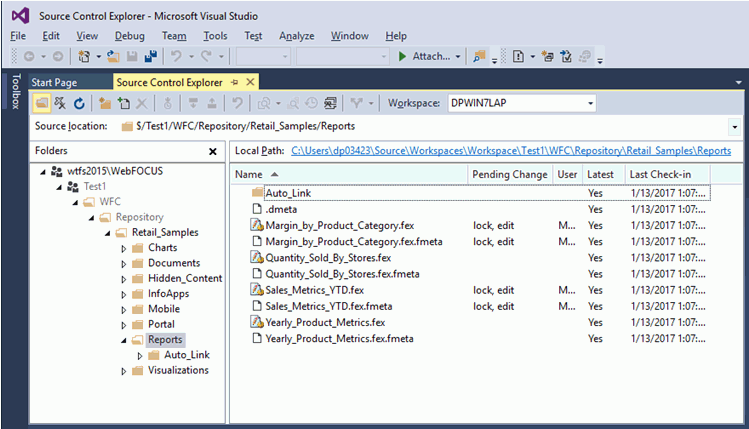Select the Visualizations folder in tree
Screen dimensions: 749x429
point(178,370)
